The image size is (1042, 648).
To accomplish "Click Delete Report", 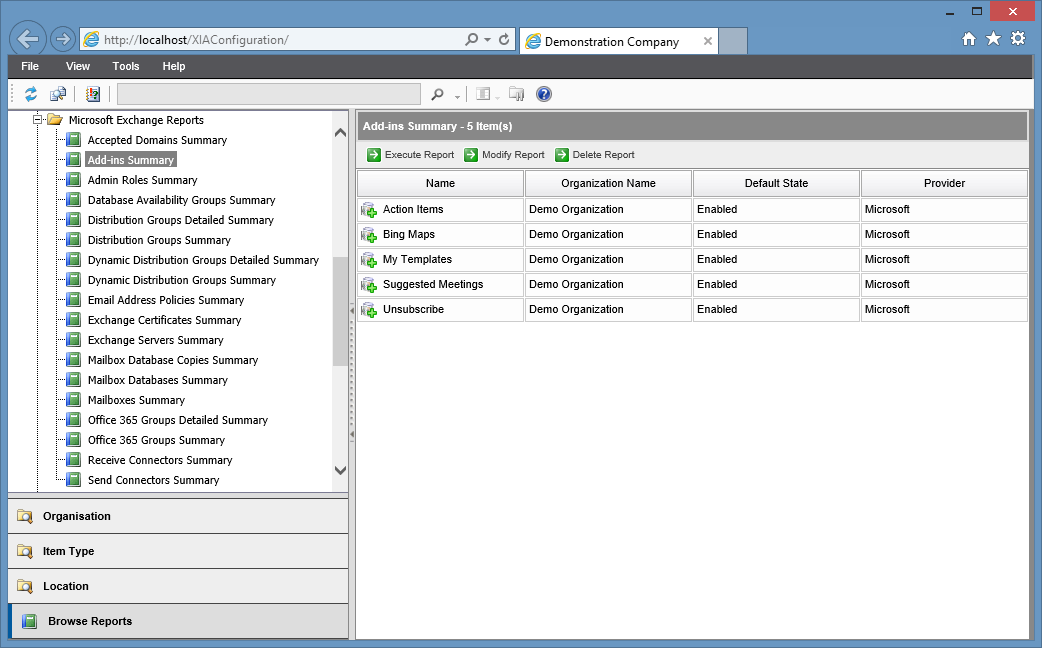I will tap(595, 154).
